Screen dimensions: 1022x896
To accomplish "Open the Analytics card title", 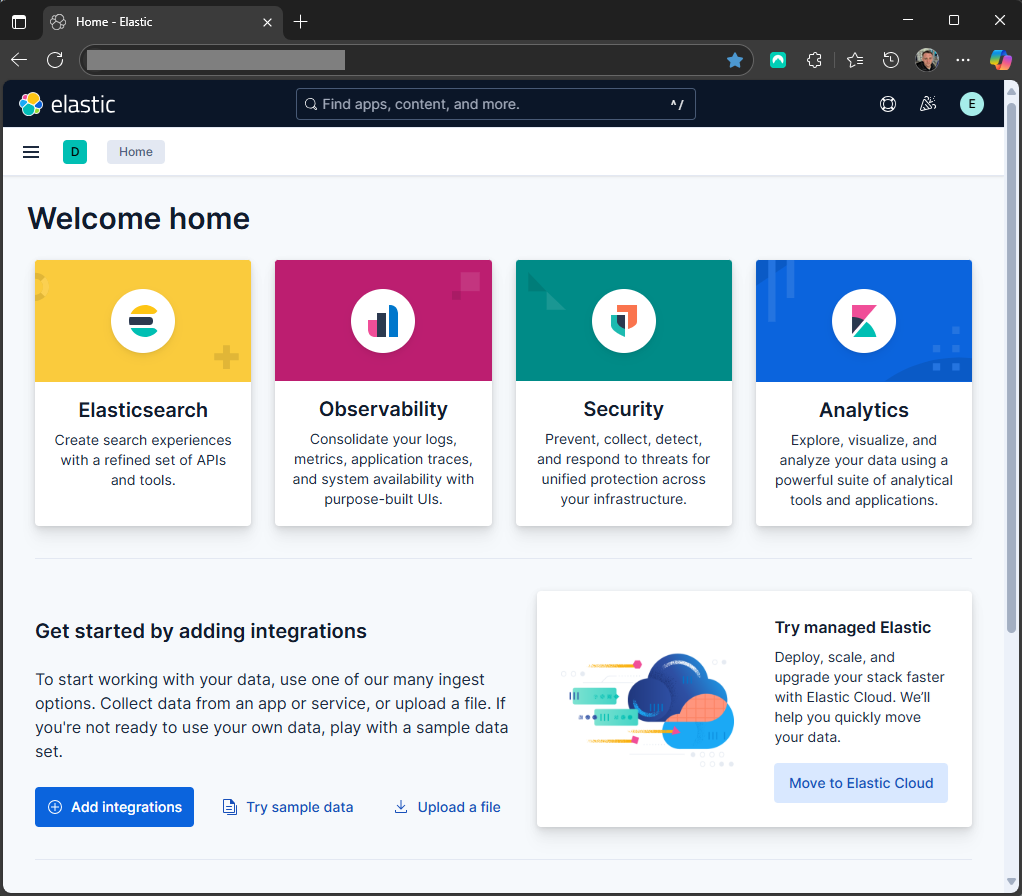I will pos(864,410).
